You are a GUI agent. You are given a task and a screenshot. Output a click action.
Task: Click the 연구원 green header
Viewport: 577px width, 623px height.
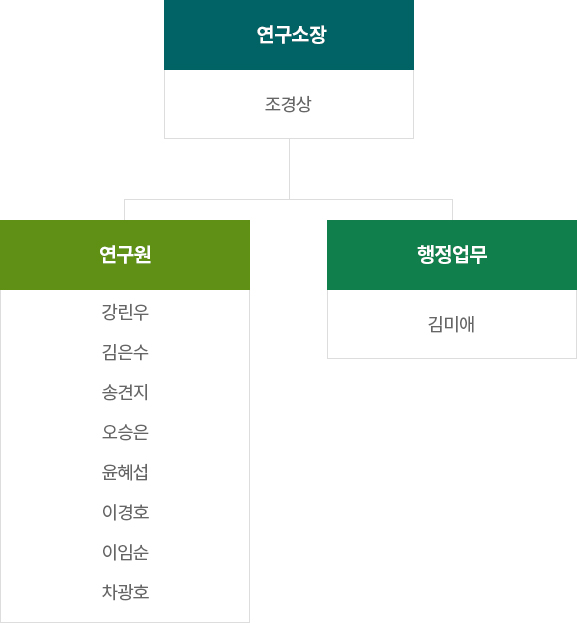pos(125,255)
